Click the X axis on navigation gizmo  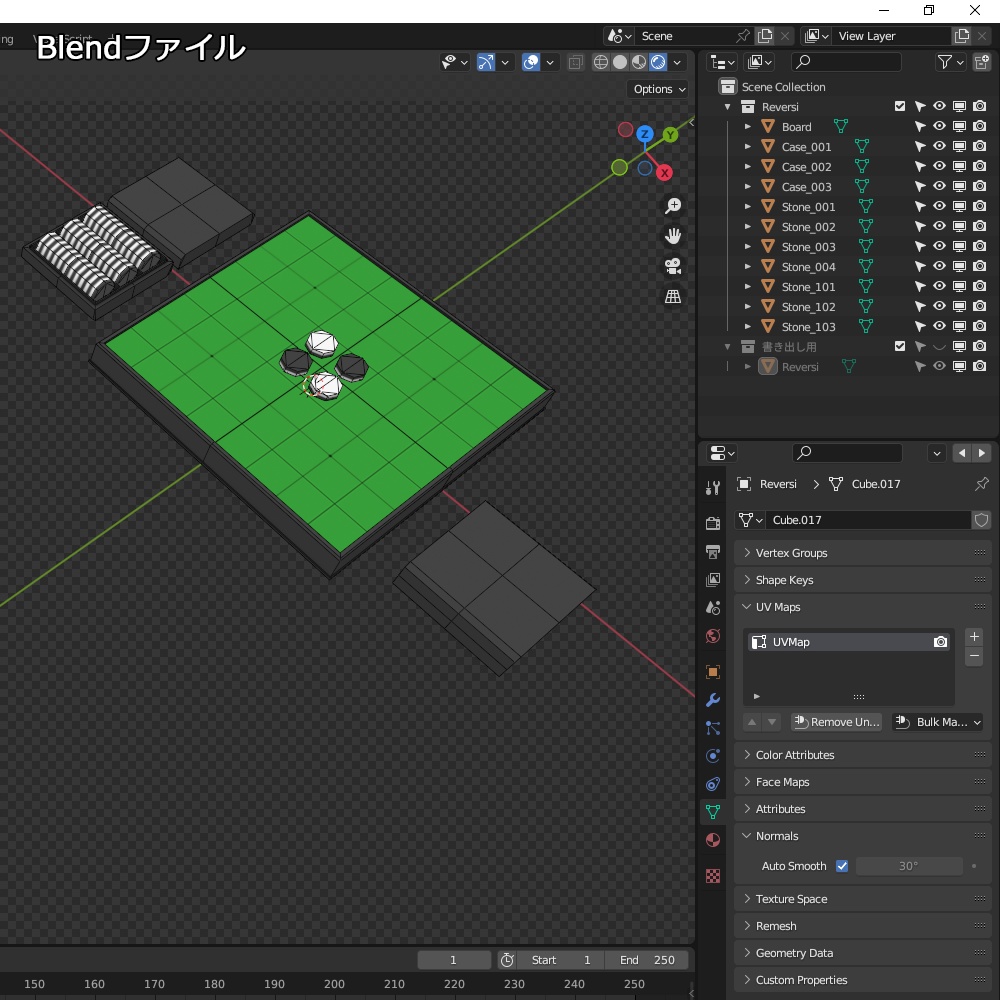tap(664, 173)
